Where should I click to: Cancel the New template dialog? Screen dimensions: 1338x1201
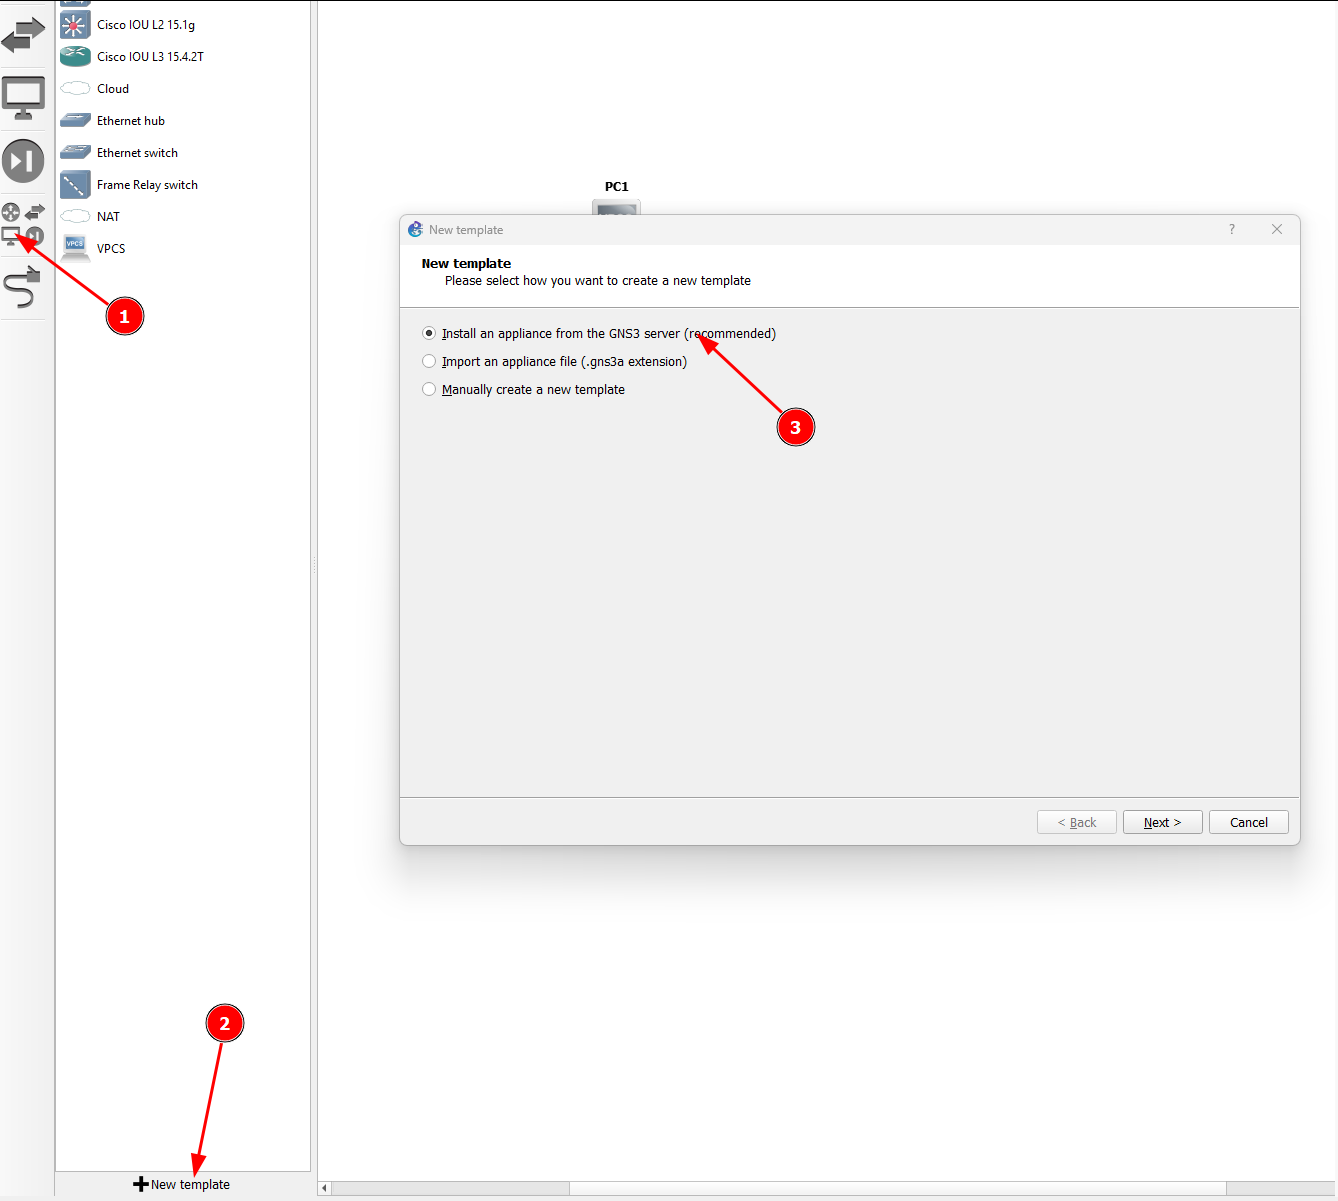pos(1248,822)
